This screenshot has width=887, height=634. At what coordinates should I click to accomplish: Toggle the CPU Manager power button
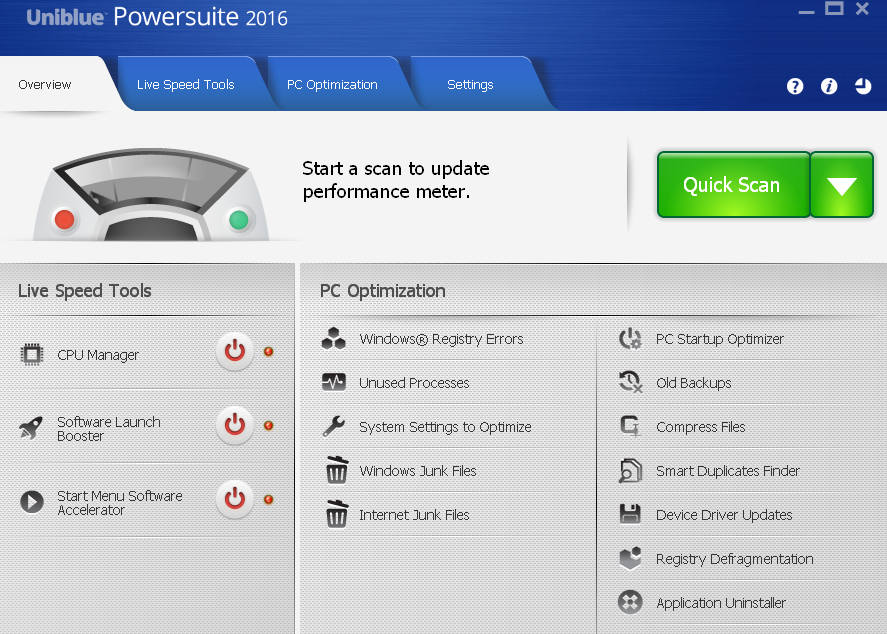[234, 351]
